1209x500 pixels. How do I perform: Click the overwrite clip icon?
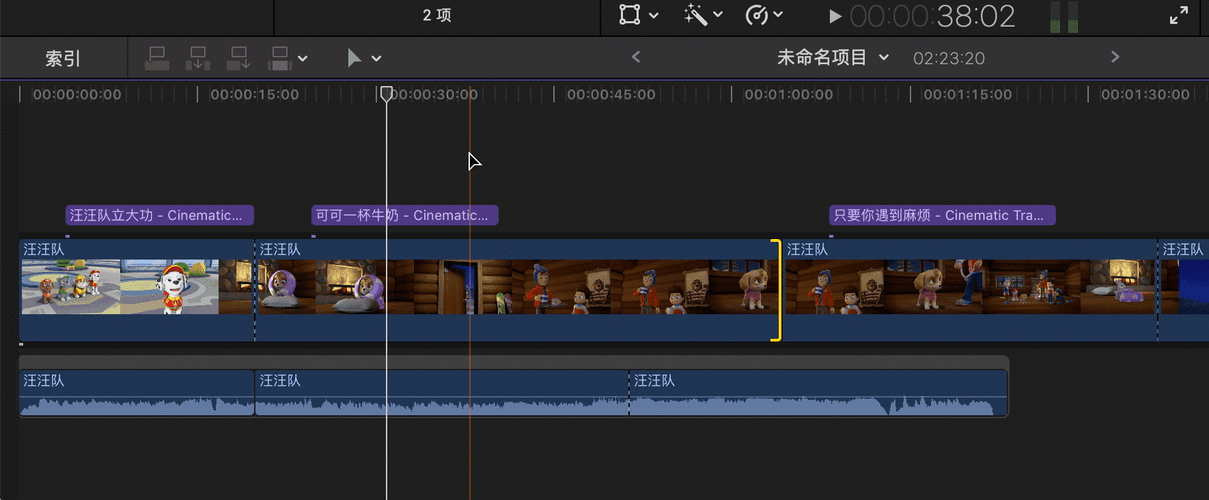coord(280,58)
